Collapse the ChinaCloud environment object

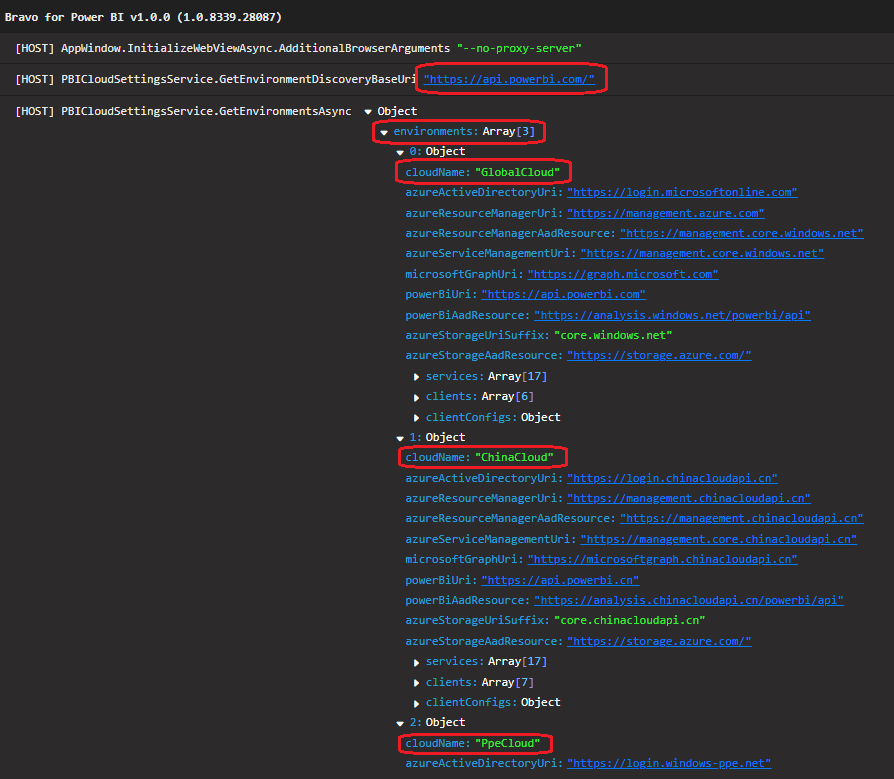[x=400, y=437]
